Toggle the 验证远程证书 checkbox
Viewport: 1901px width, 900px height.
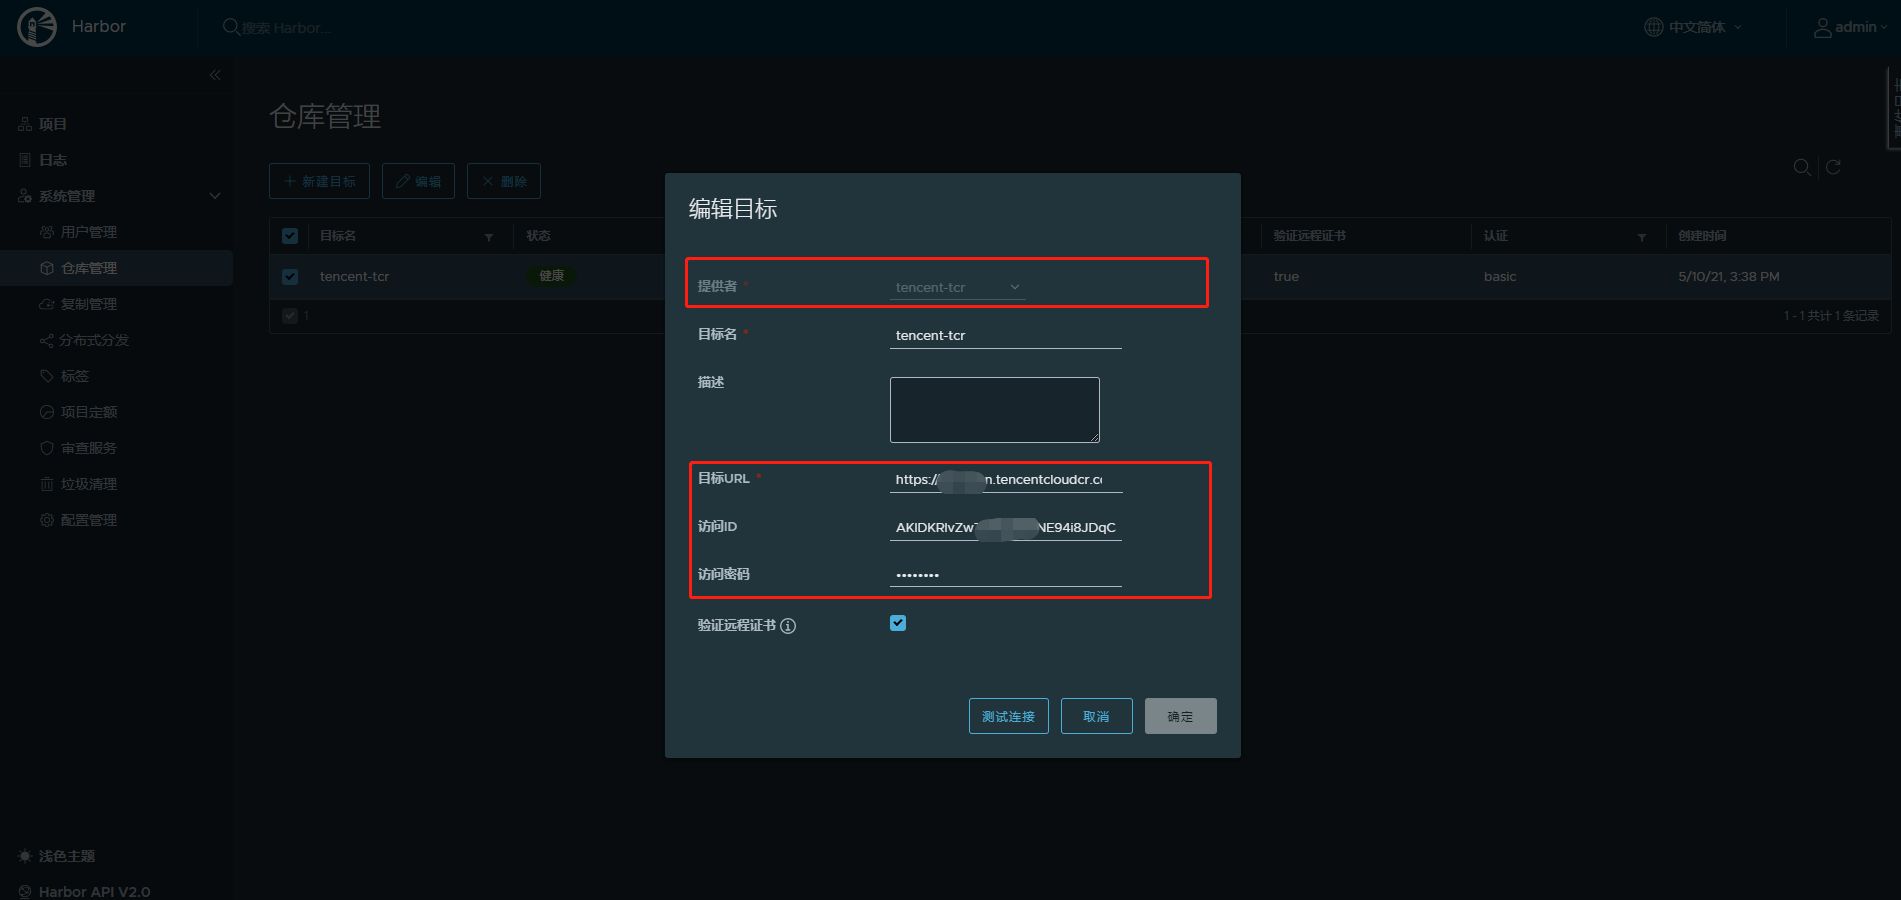898,623
